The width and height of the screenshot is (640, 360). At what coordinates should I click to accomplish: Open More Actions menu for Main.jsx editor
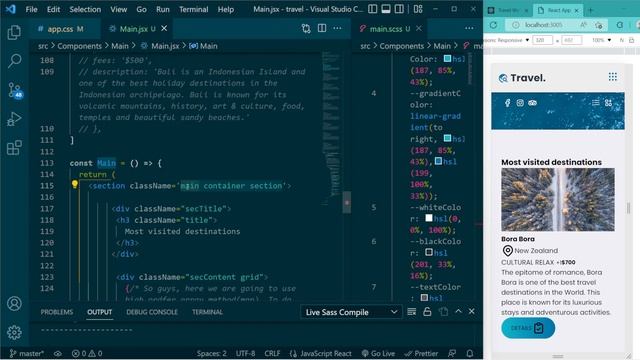click(337, 28)
